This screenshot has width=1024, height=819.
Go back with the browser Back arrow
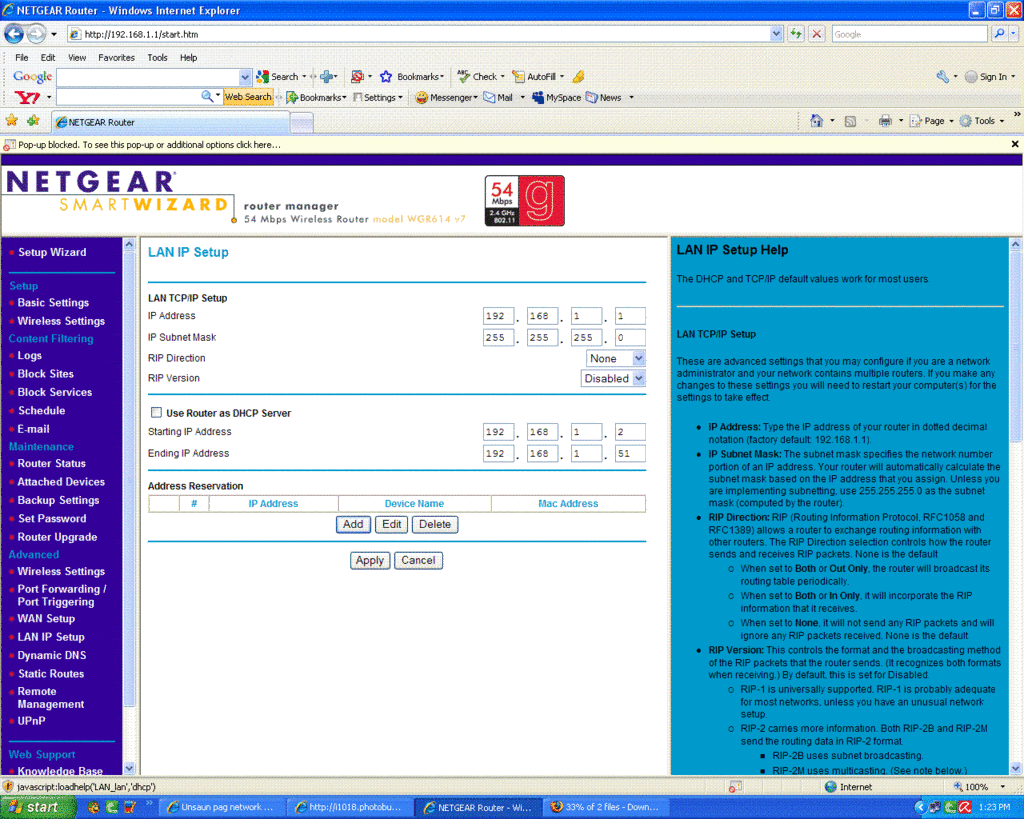coord(14,33)
